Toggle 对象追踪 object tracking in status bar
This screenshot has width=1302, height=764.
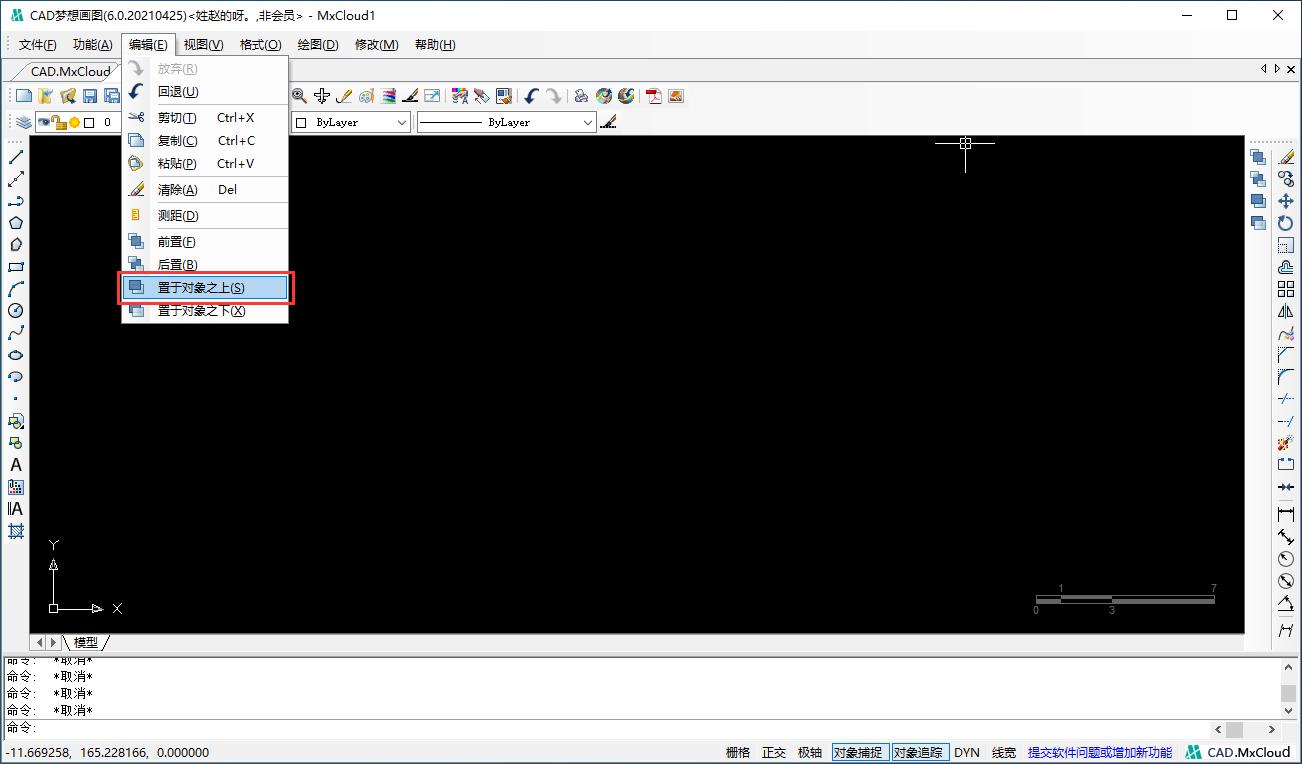[919, 753]
